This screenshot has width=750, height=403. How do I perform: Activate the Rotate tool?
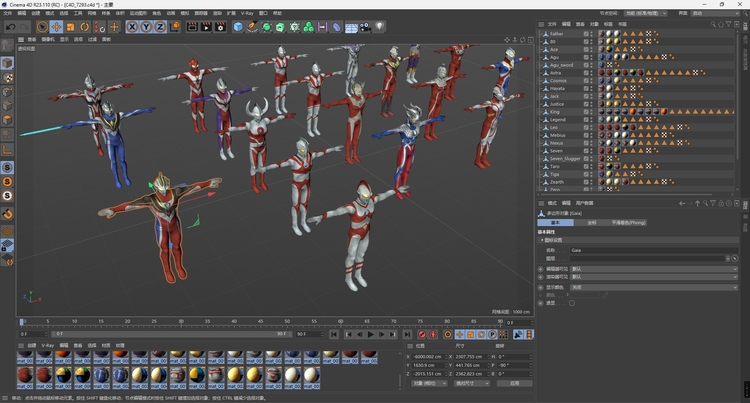(85, 27)
